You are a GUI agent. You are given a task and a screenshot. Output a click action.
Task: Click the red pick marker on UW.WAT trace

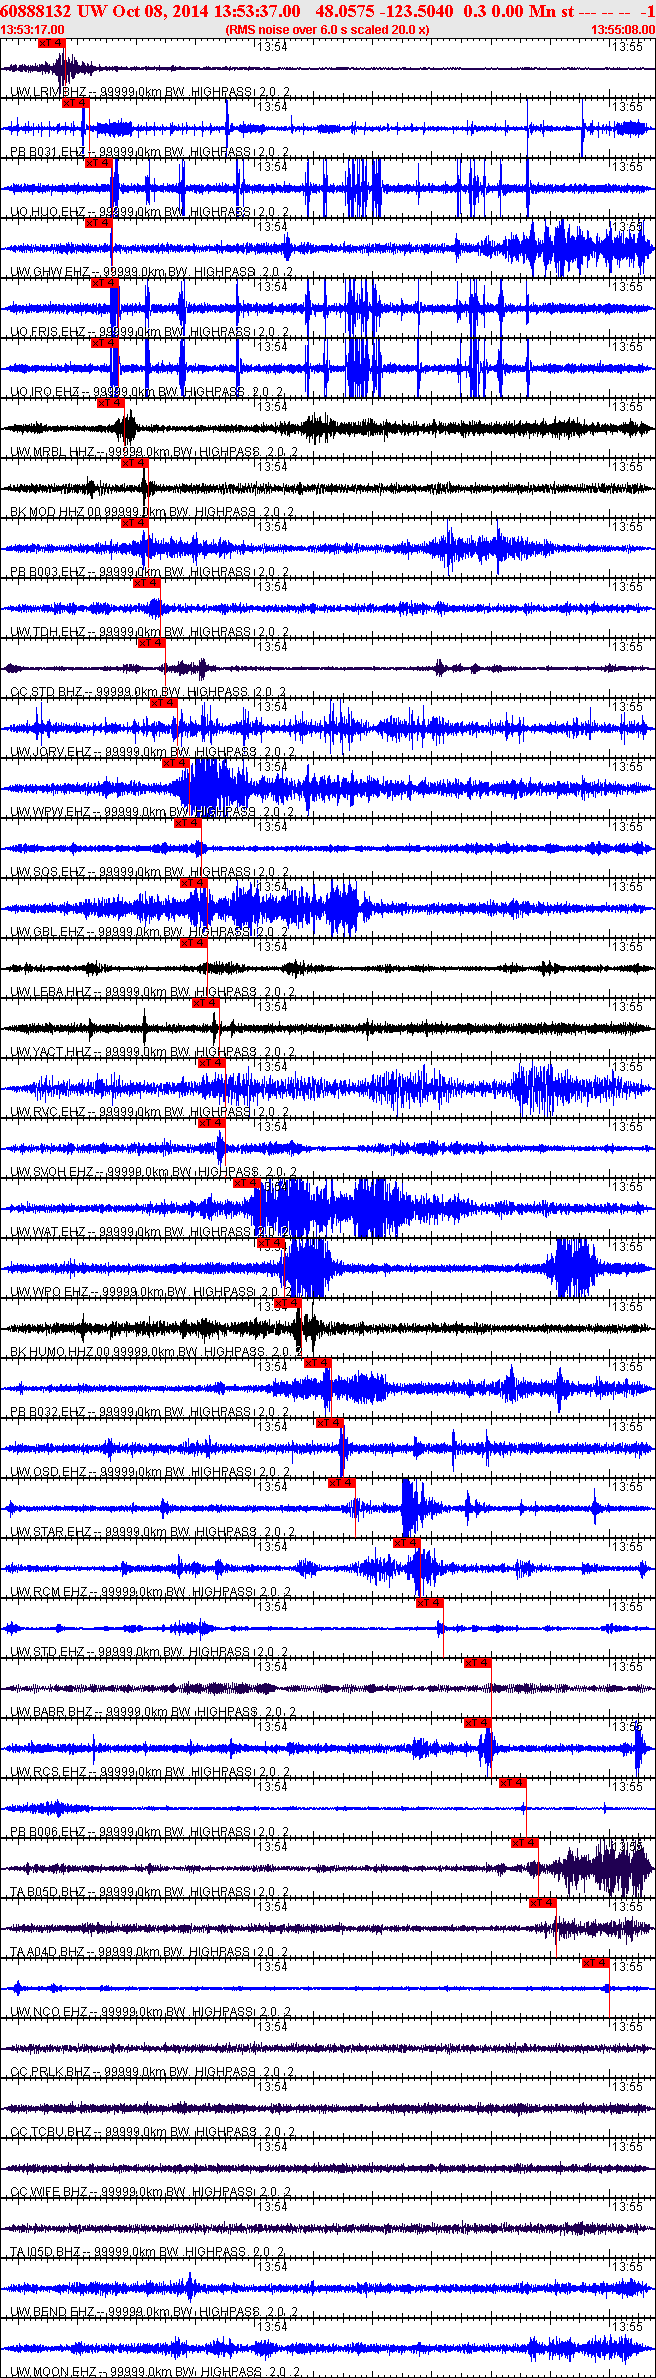[247, 1183]
